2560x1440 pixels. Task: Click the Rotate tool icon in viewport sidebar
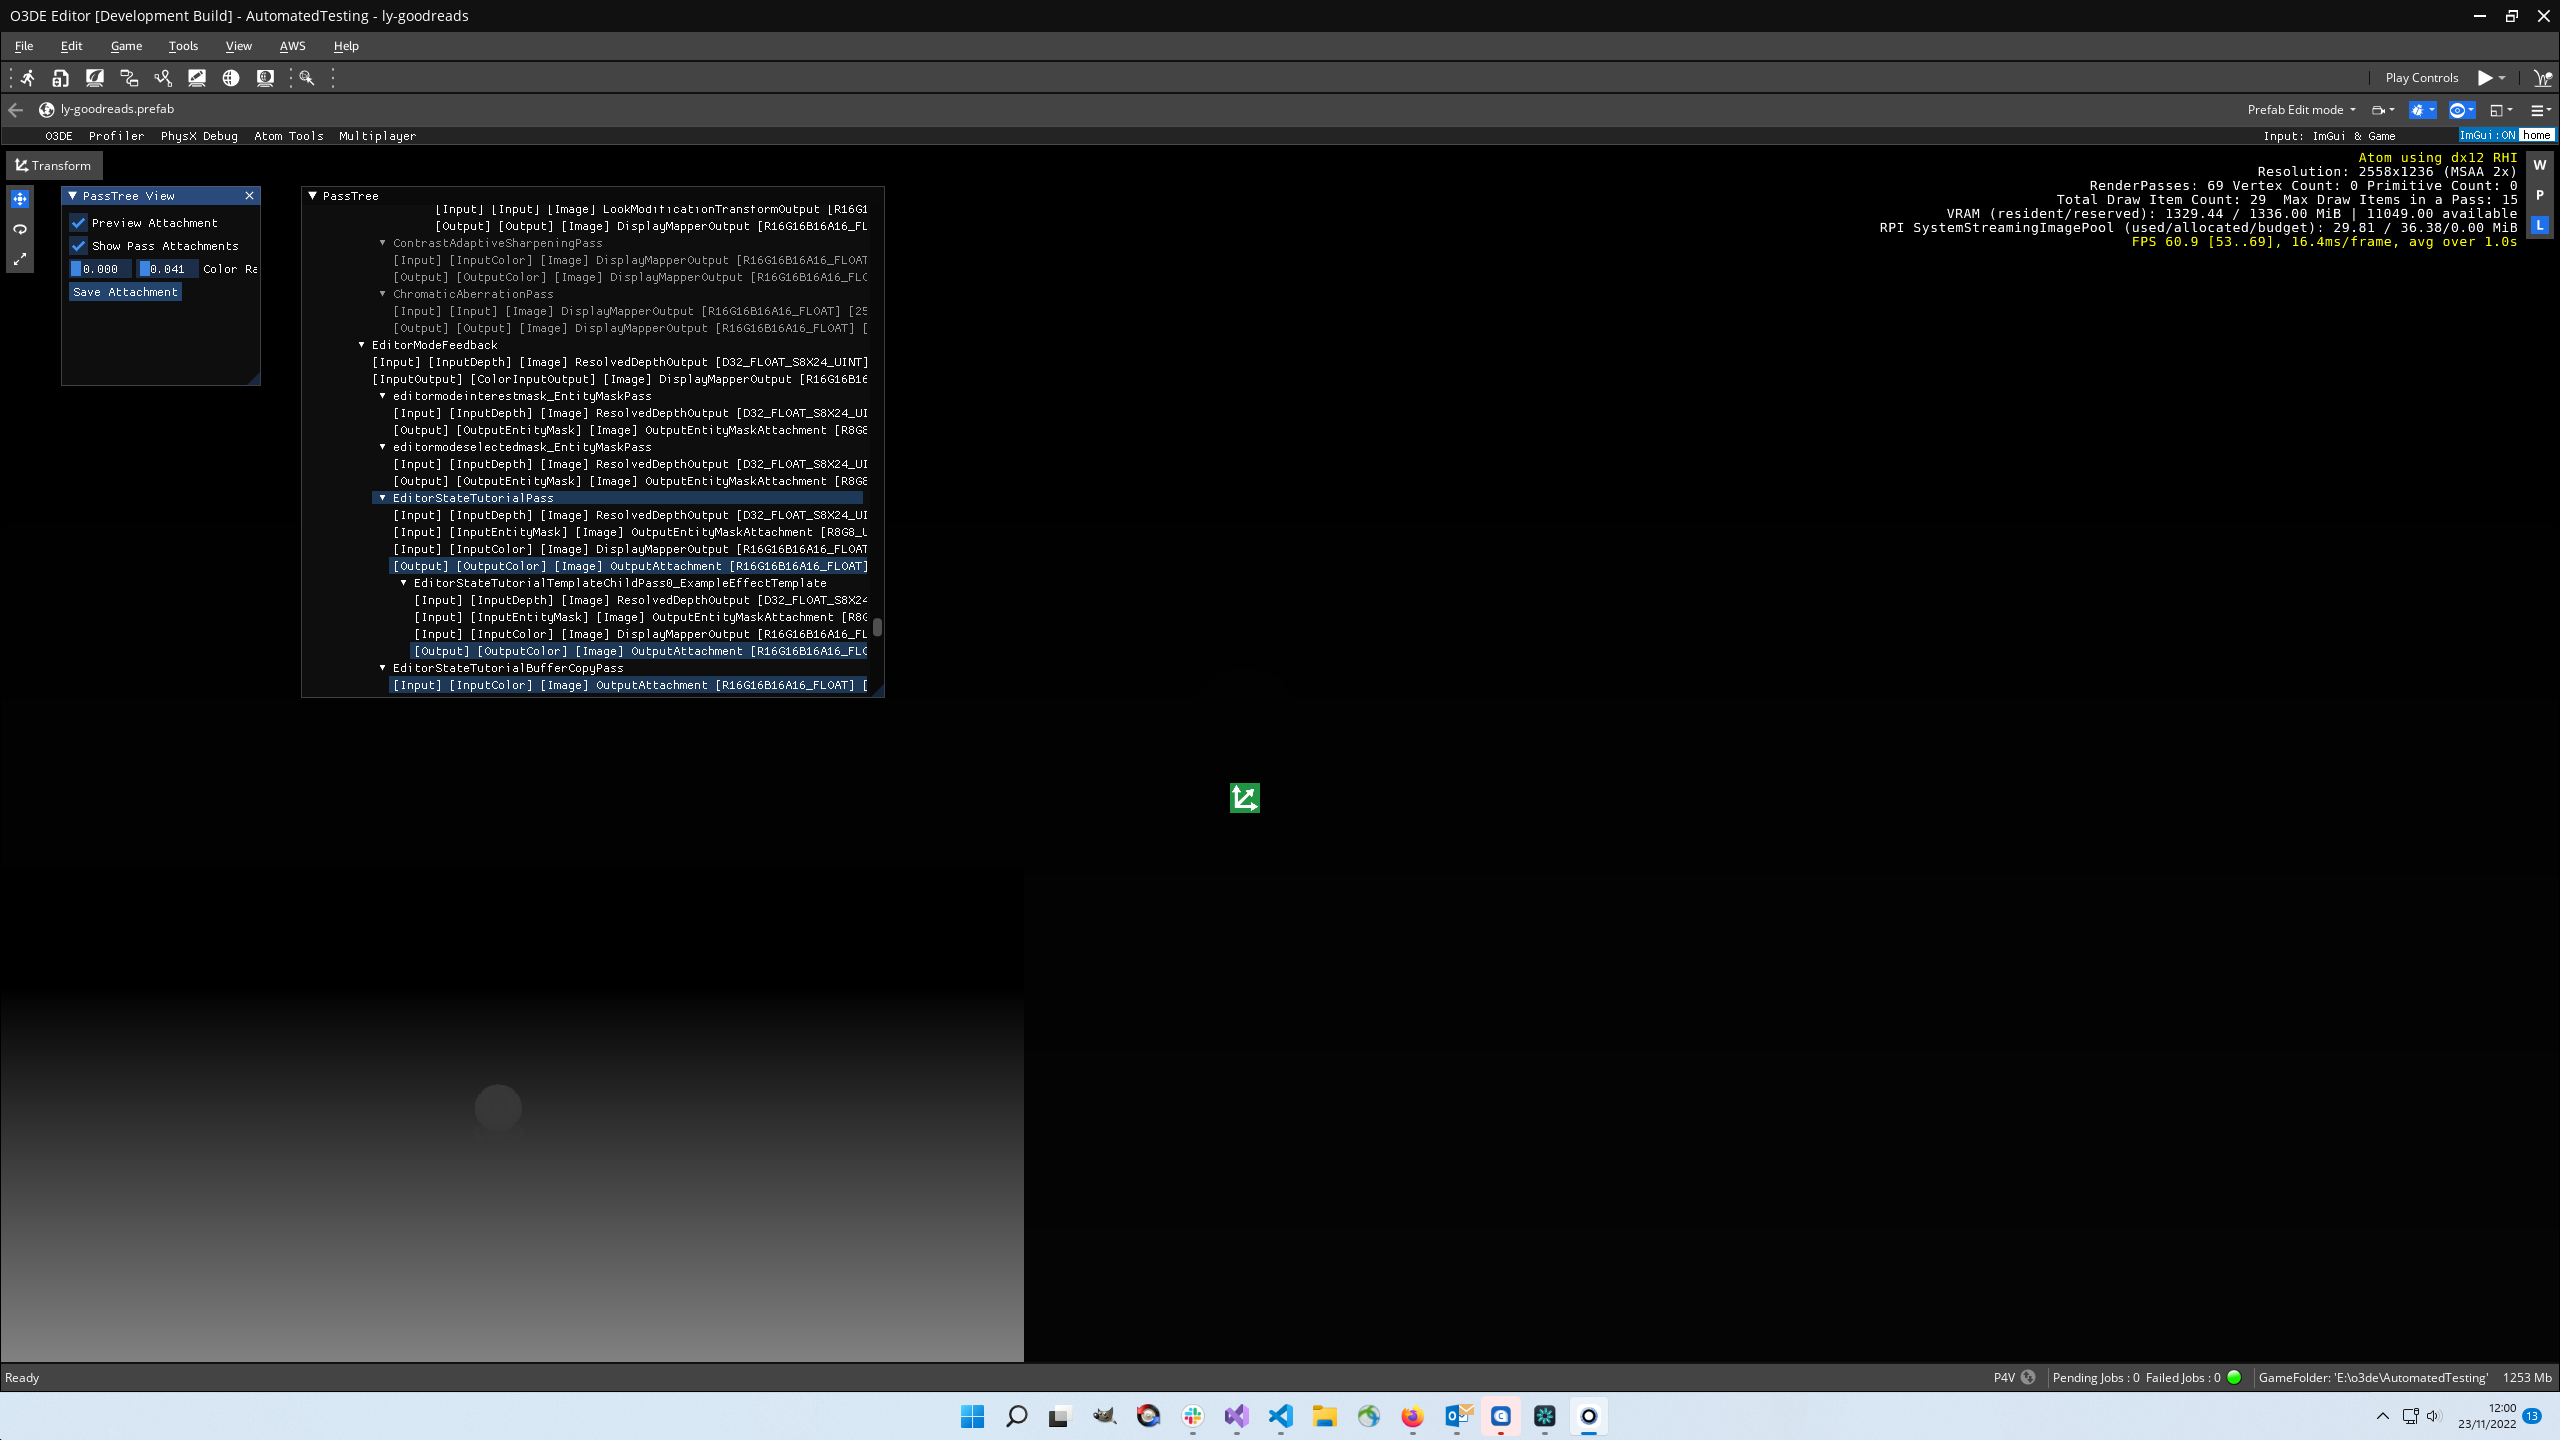pyautogui.click(x=20, y=229)
